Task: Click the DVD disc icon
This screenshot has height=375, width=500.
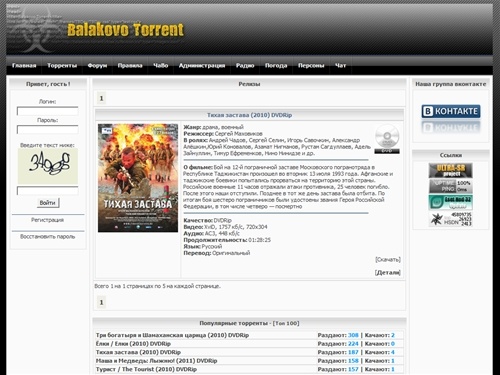Action: (387, 139)
